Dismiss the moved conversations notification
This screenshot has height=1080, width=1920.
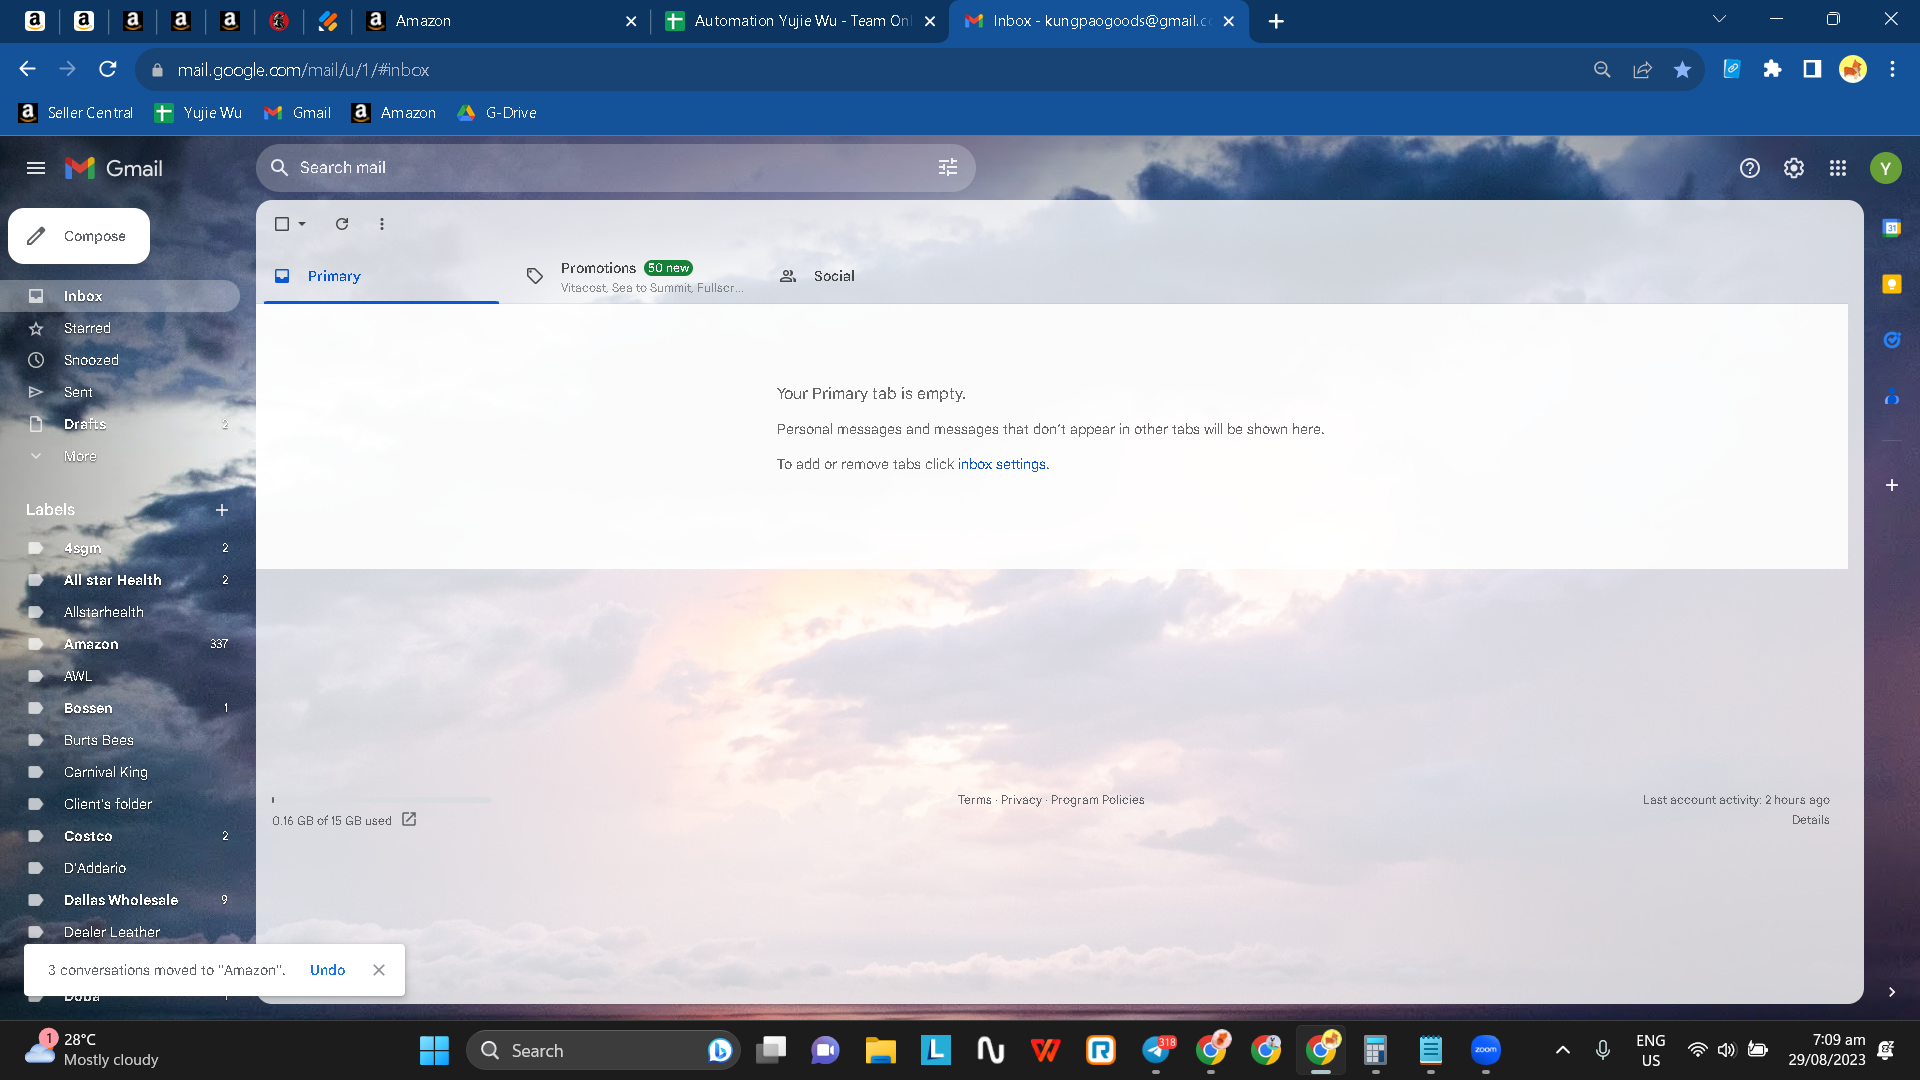click(379, 970)
